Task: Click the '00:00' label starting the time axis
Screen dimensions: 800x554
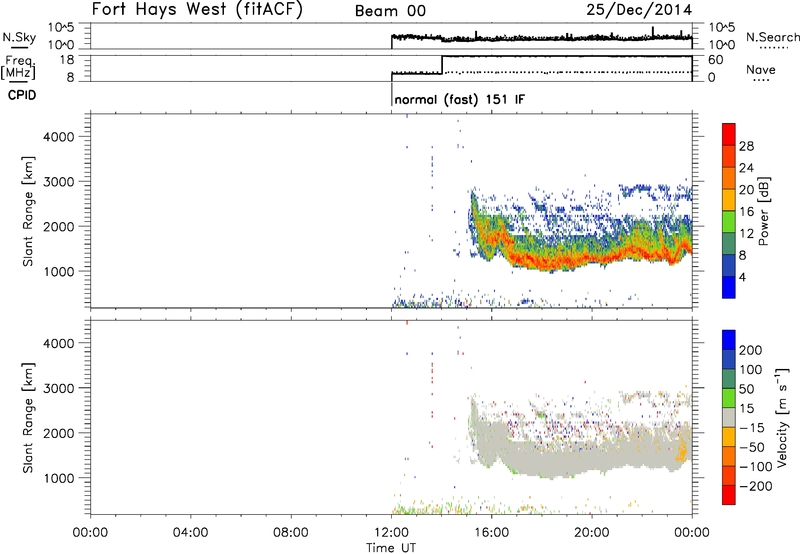Action: click(x=90, y=533)
